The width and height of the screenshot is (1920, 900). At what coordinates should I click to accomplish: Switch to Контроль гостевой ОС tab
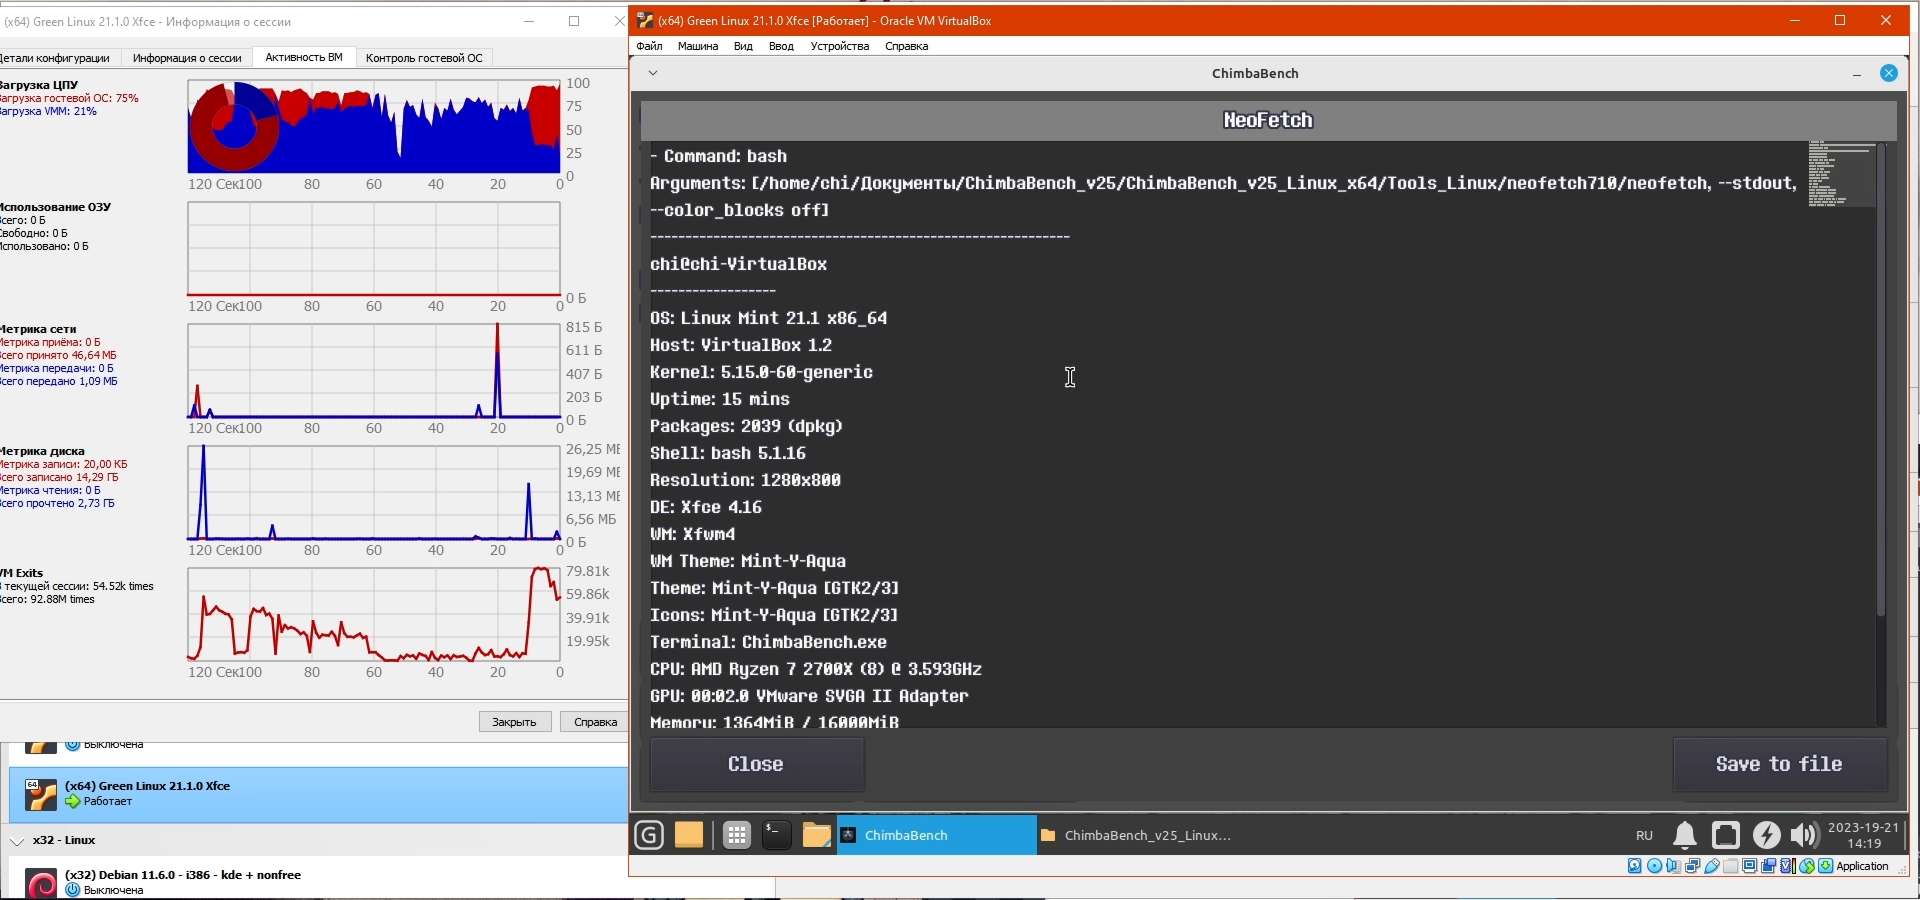[424, 58]
